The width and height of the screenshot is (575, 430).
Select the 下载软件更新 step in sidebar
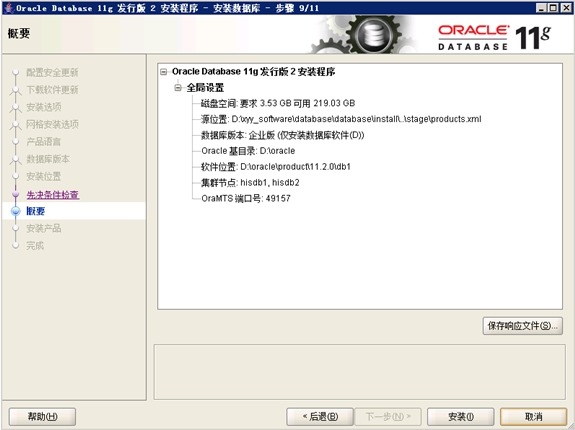tap(52, 90)
